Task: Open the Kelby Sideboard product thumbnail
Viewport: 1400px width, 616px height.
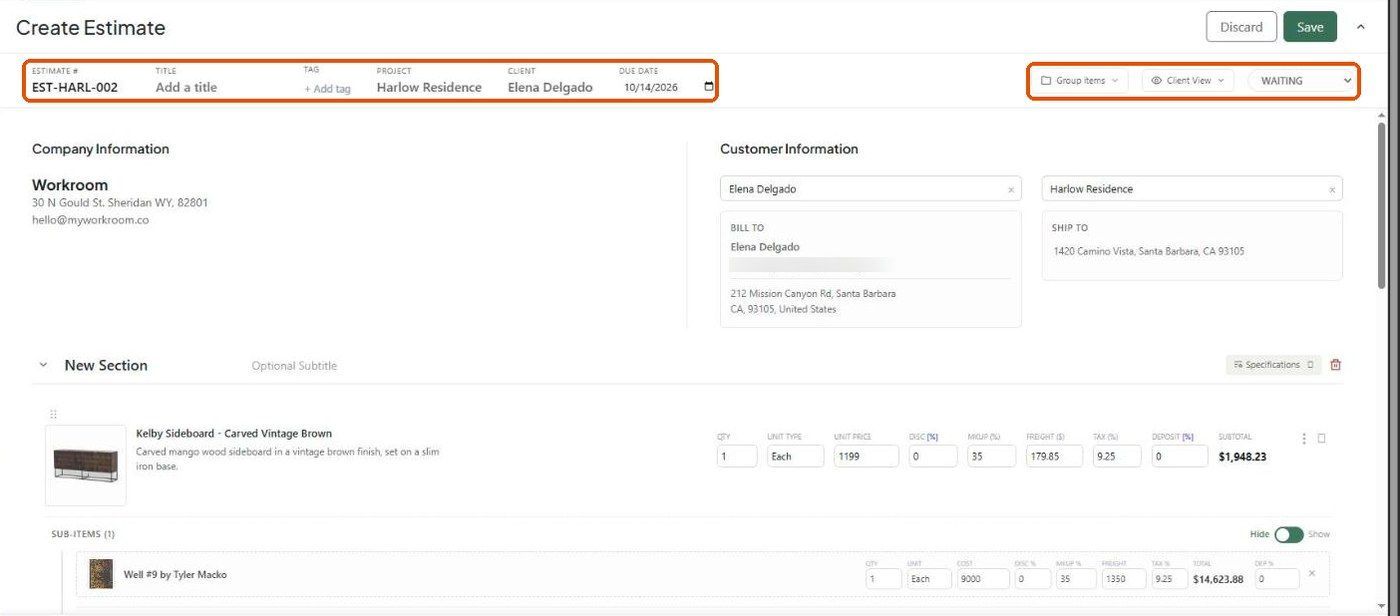Action: 86,465
